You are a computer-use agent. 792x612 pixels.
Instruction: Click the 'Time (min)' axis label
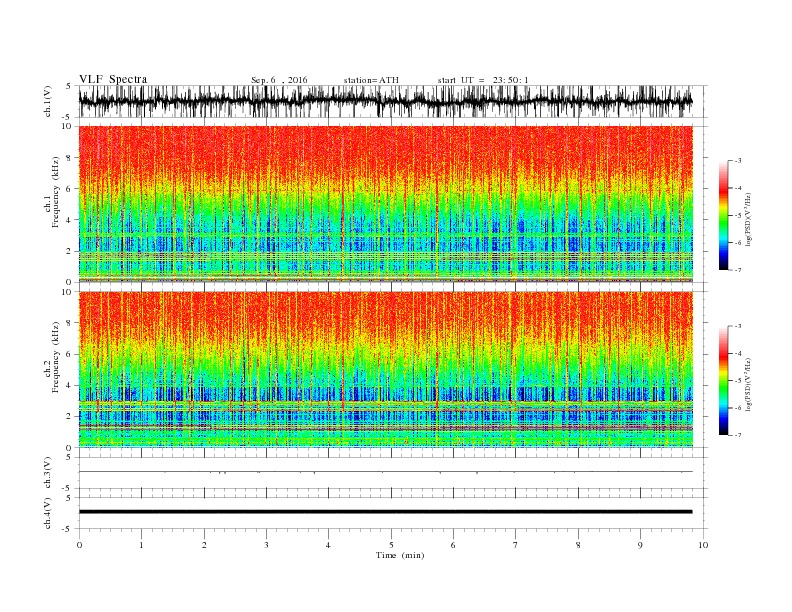tap(400, 555)
